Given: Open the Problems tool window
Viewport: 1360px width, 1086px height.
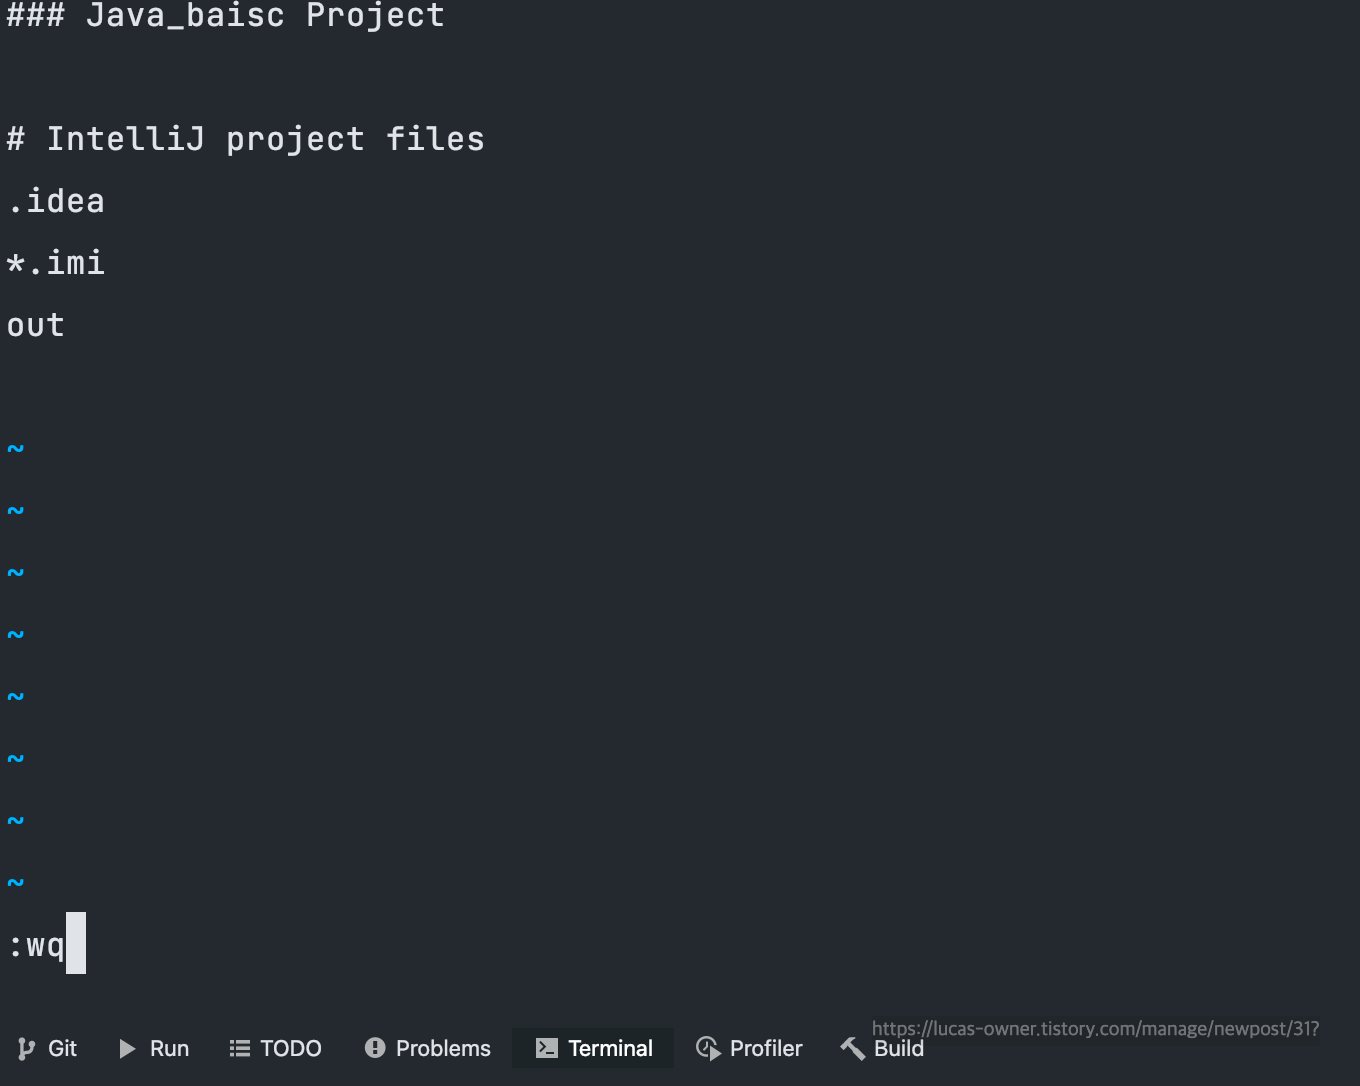Looking at the screenshot, I should coord(427,1048).
